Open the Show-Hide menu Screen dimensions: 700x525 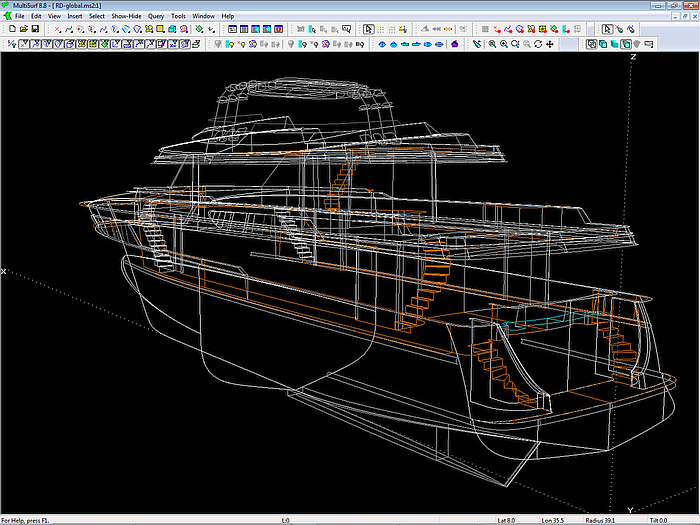[125, 17]
